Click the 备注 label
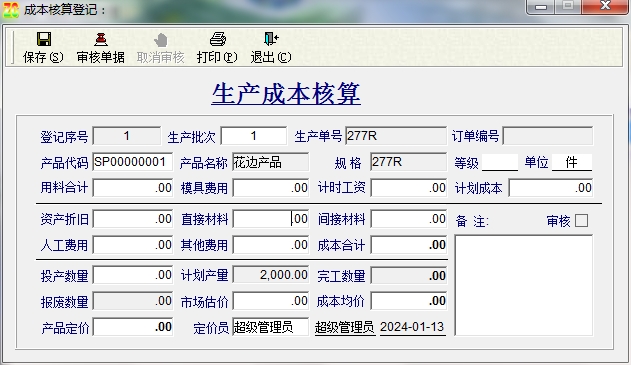Screen dimensions: 631x365 [472, 221]
